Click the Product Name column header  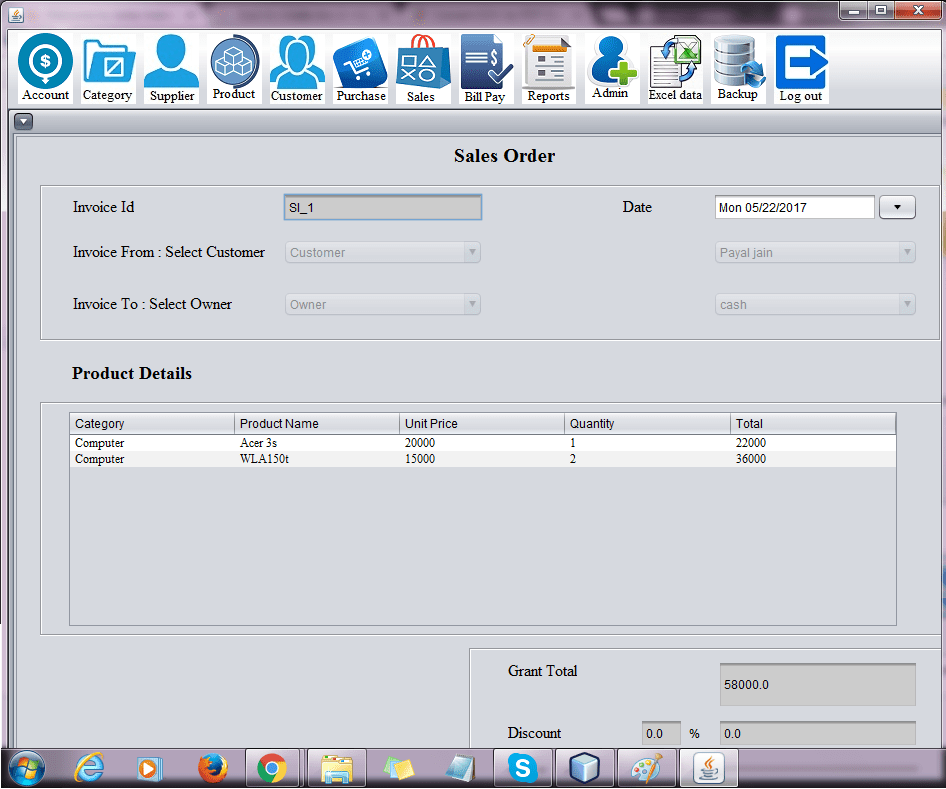click(317, 423)
